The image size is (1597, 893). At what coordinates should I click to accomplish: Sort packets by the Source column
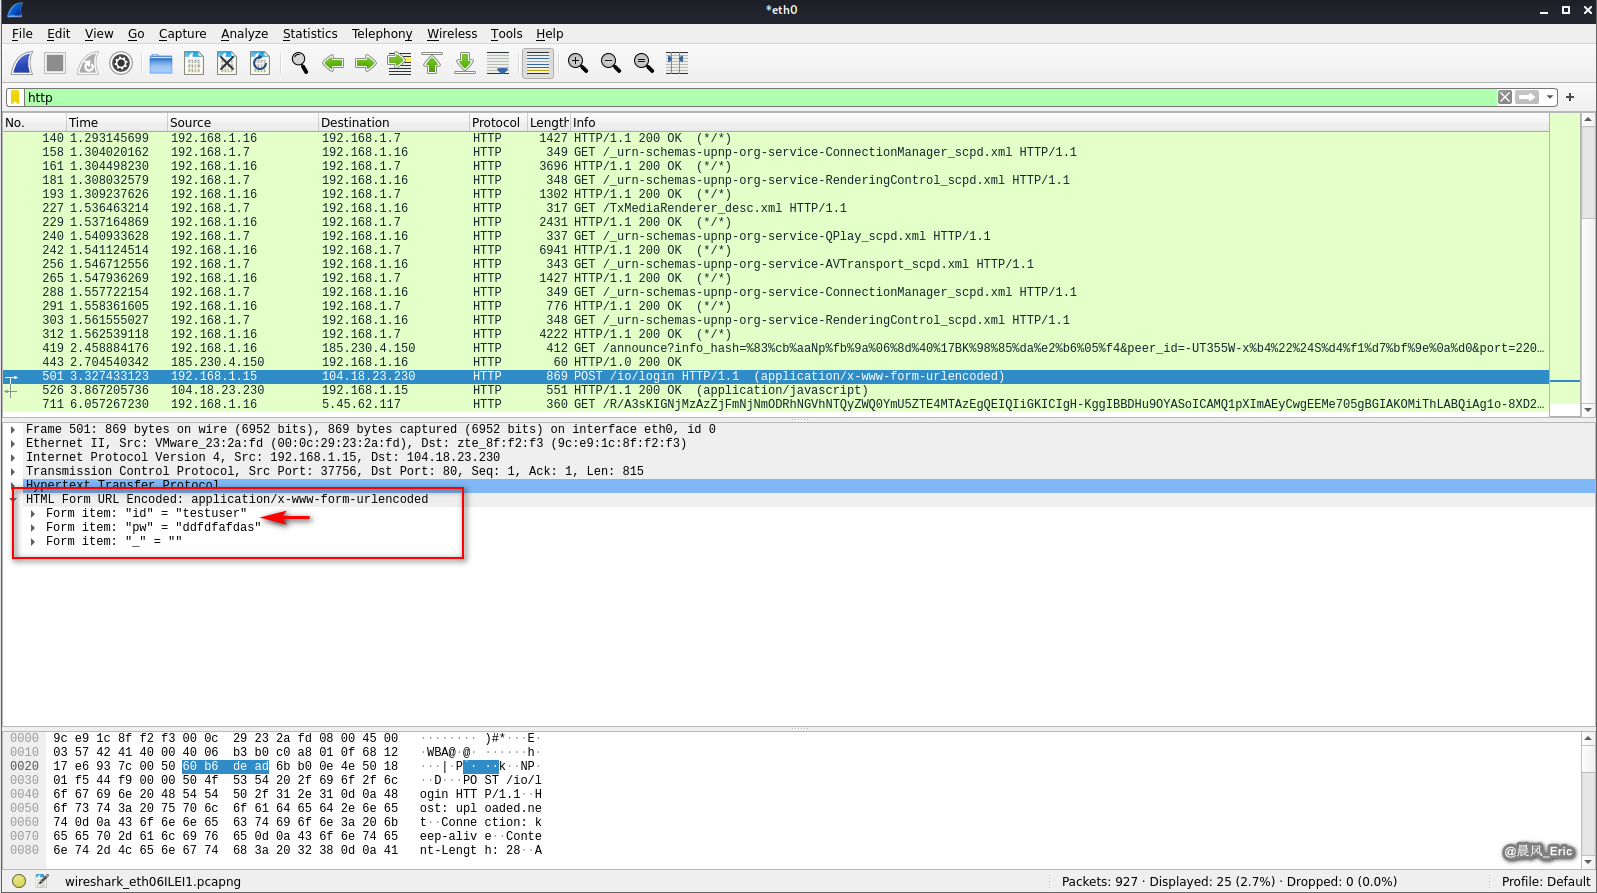(x=242, y=122)
